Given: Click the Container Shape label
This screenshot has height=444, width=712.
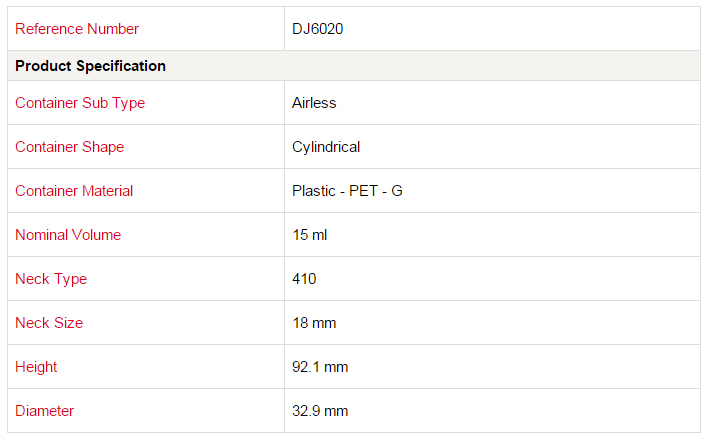Looking at the screenshot, I should (69, 147).
